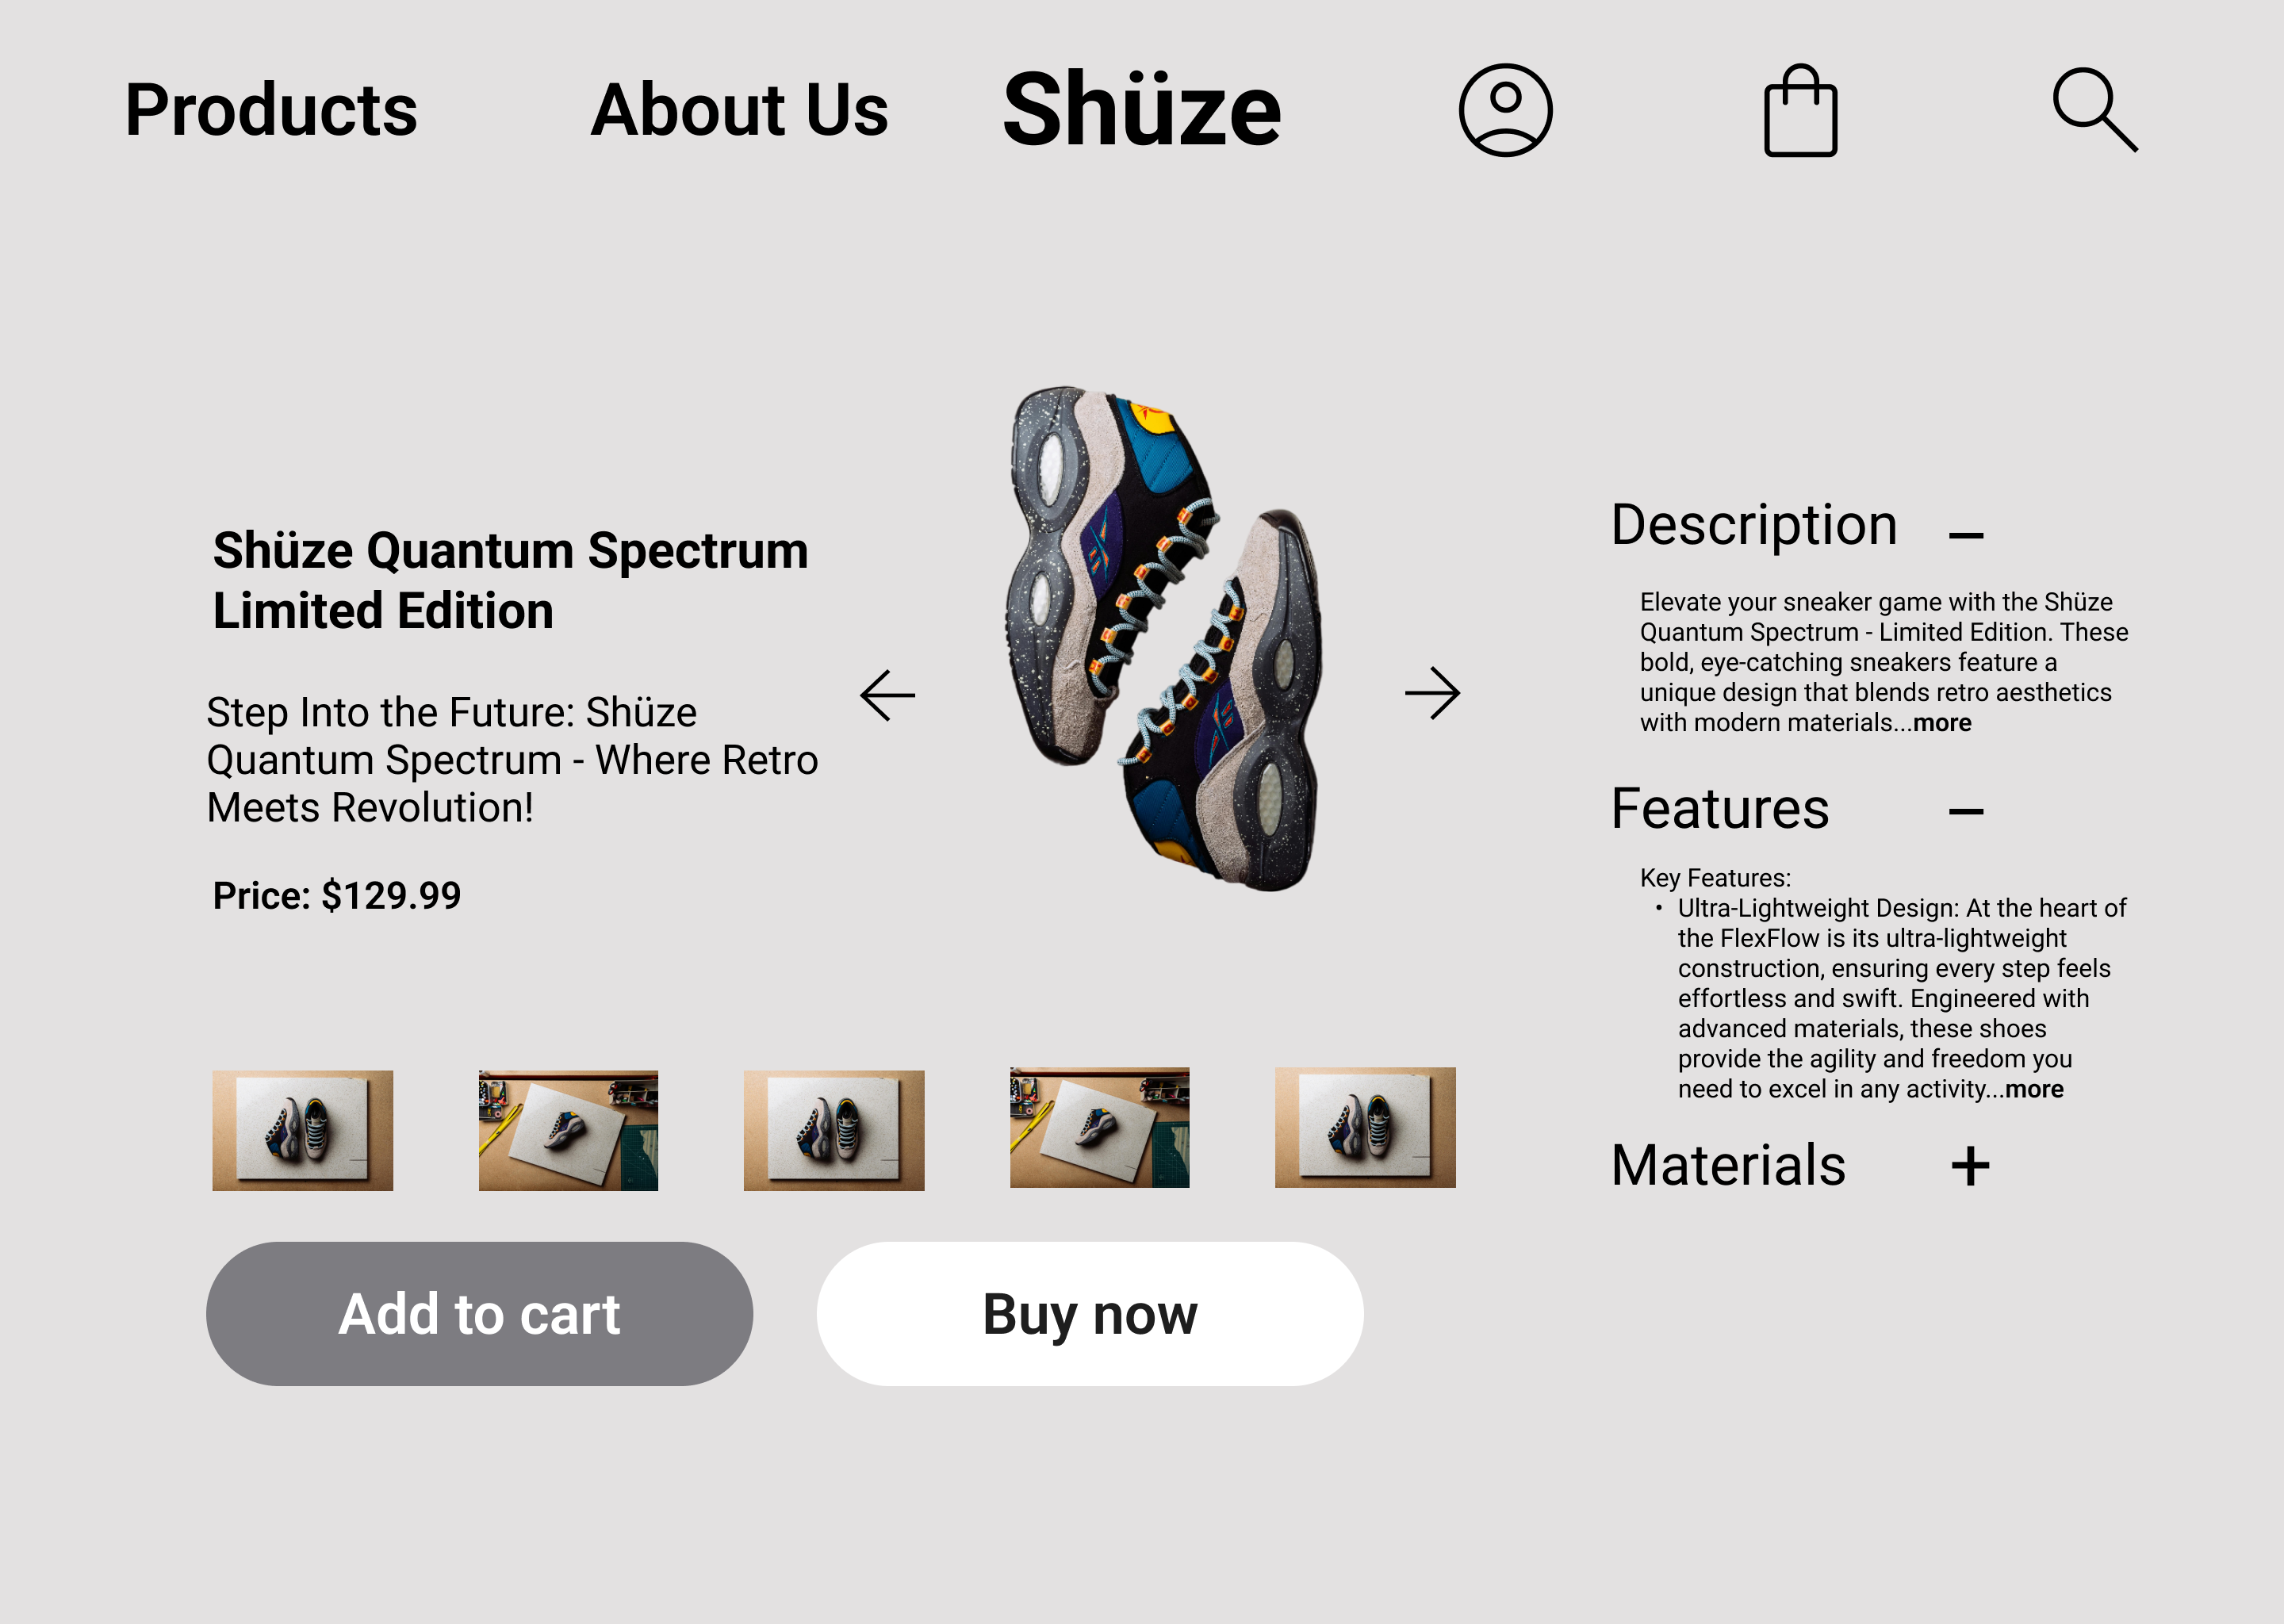Click the Shüze brand logo
The width and height of the screenshot is (2284, 1624).
click(1142, 110)
